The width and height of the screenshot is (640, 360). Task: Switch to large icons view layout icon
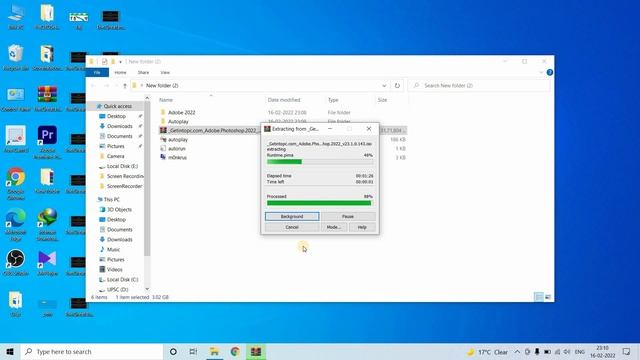pos(548,297)
